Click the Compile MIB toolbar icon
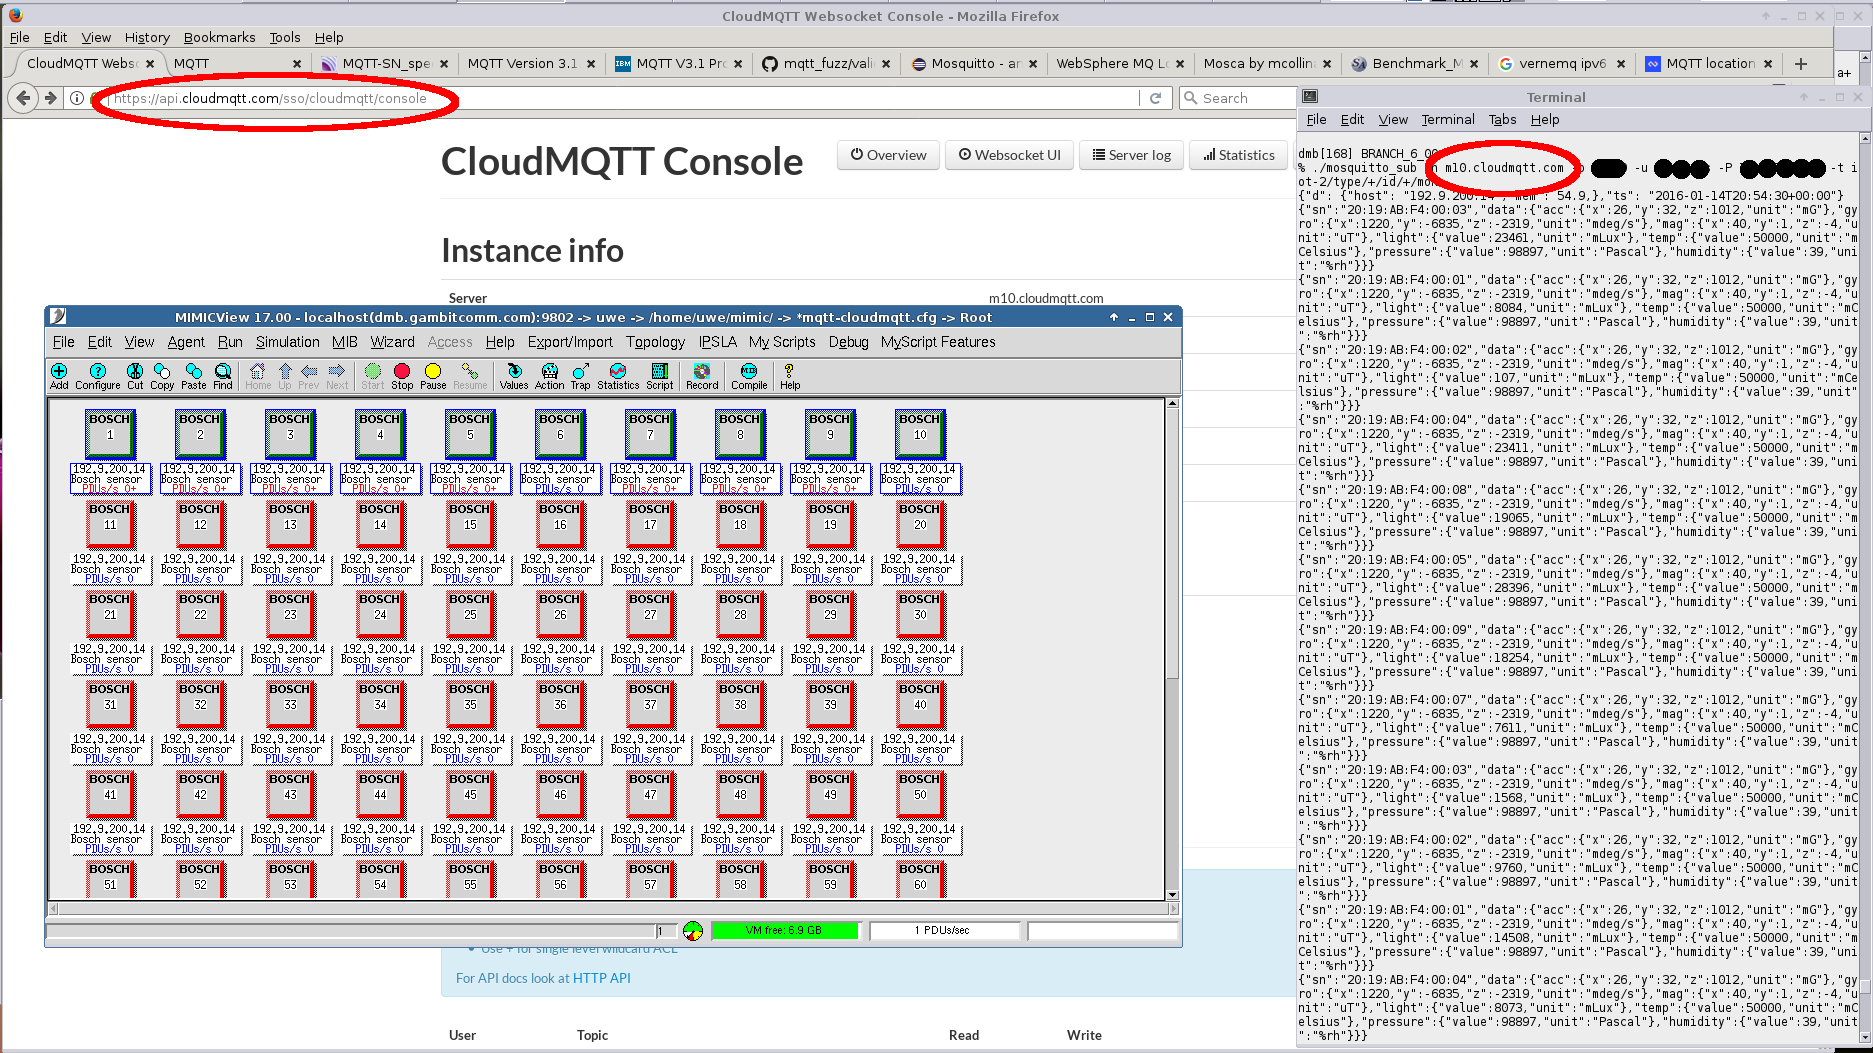The height and width of the screenshot is (1053, 1873). [x=749, y=375]
